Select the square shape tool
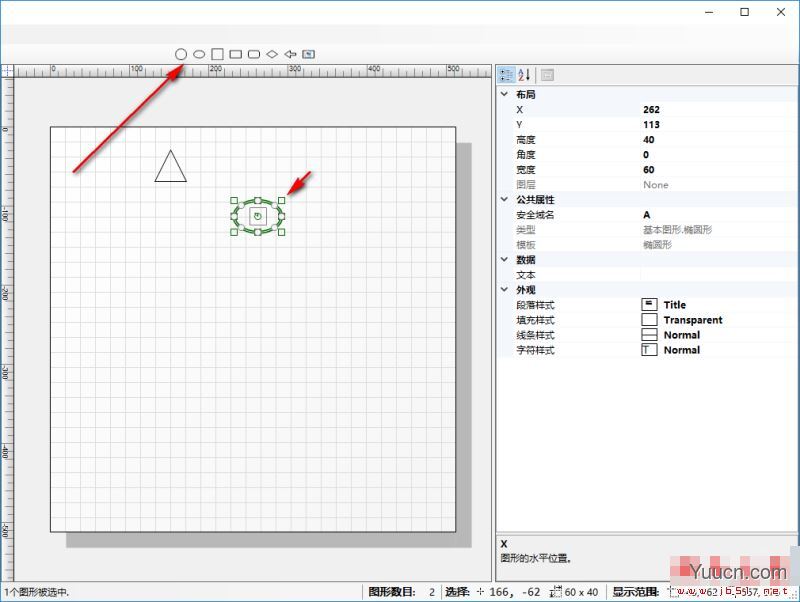 (x=217, y=54)
